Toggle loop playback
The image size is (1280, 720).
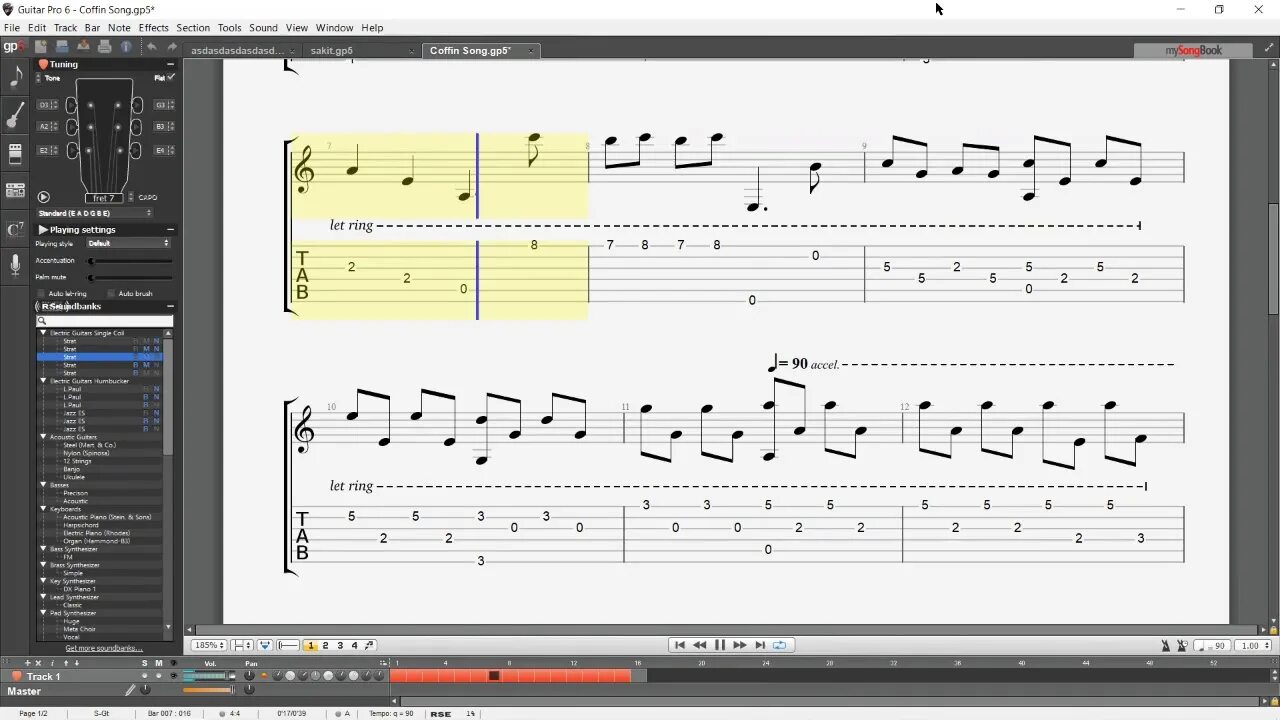[780, 645]
